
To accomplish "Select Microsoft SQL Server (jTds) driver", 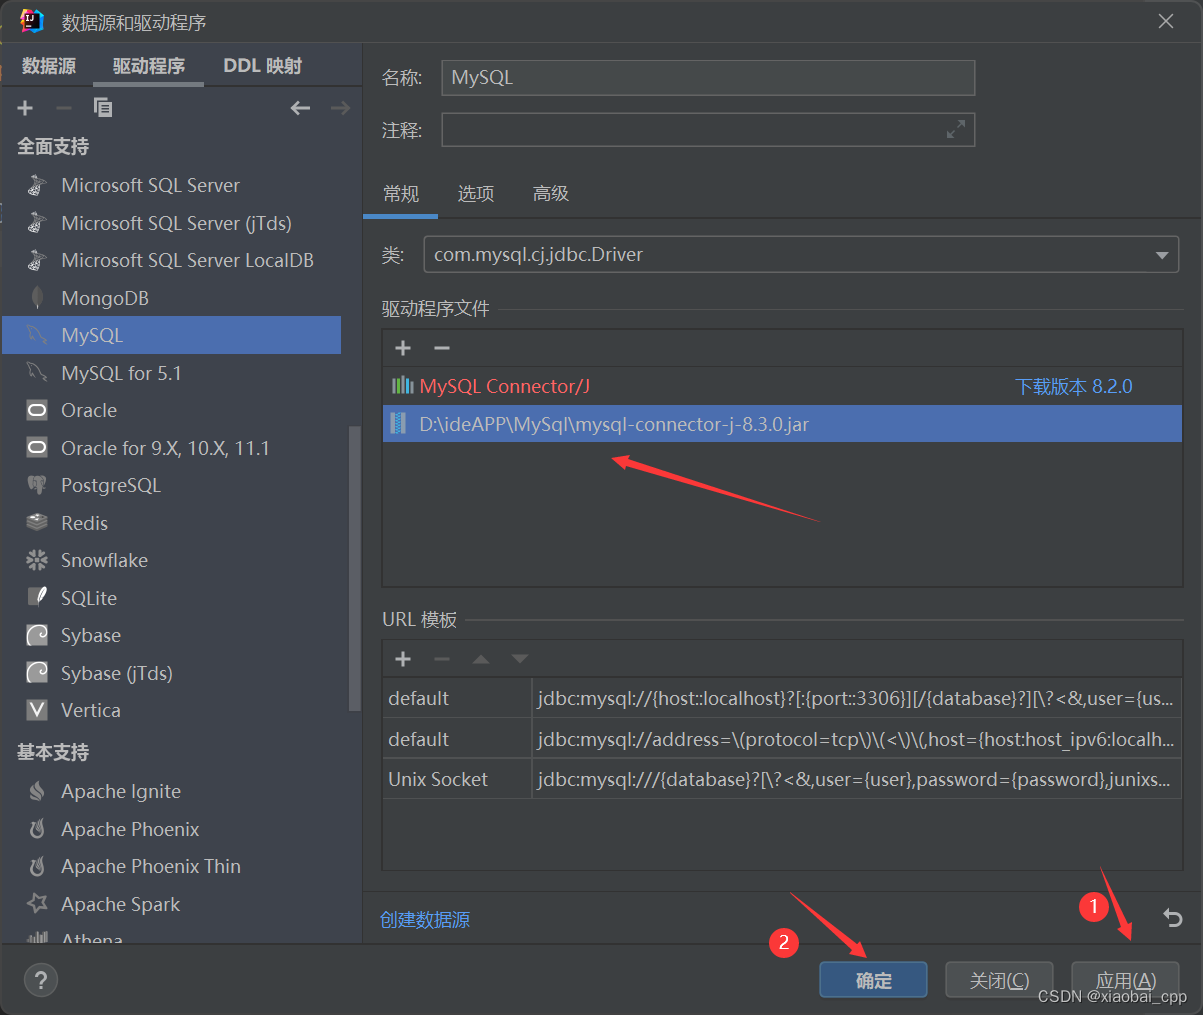I will (176, 223).
